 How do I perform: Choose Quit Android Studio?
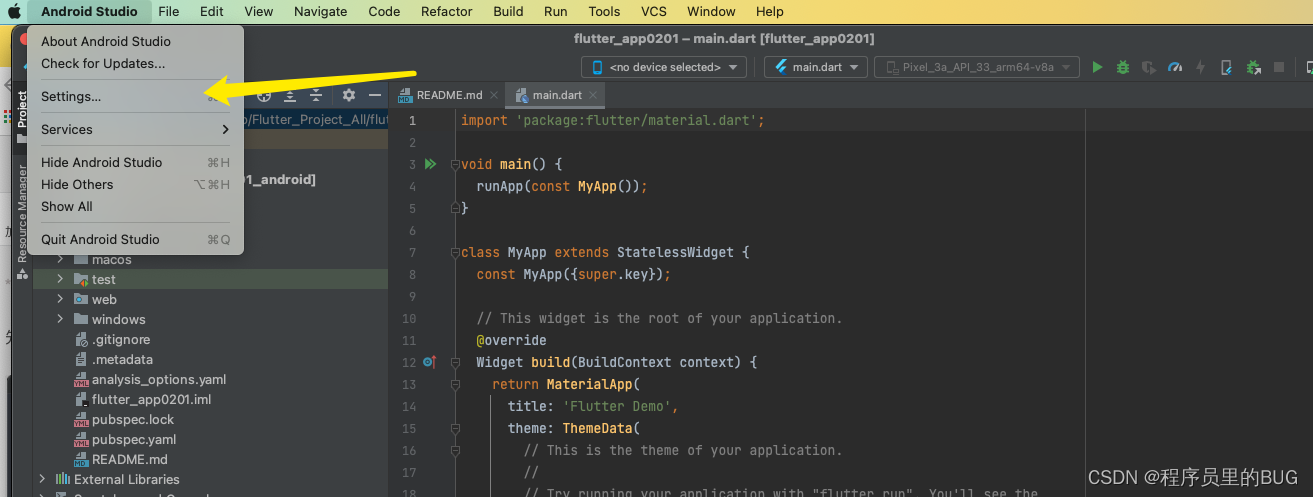point(135,239)
